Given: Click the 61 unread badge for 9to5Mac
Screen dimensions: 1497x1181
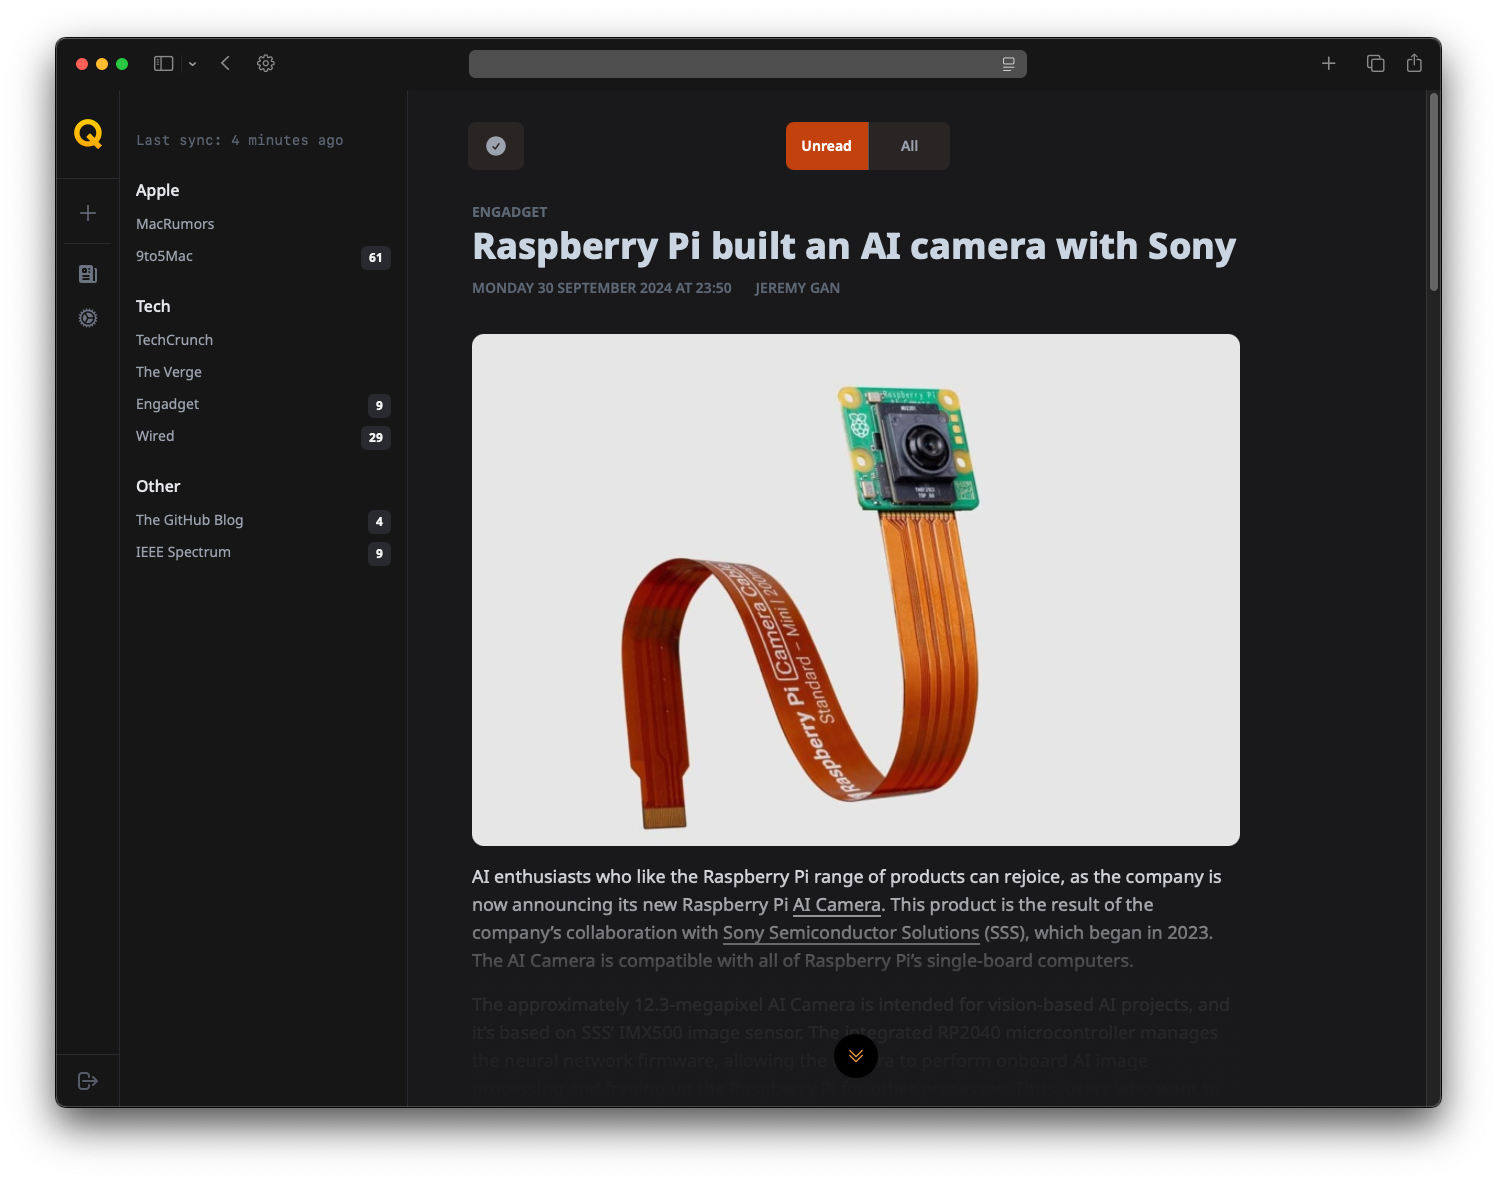Looking at the screenshot, I should click(376, 258).
